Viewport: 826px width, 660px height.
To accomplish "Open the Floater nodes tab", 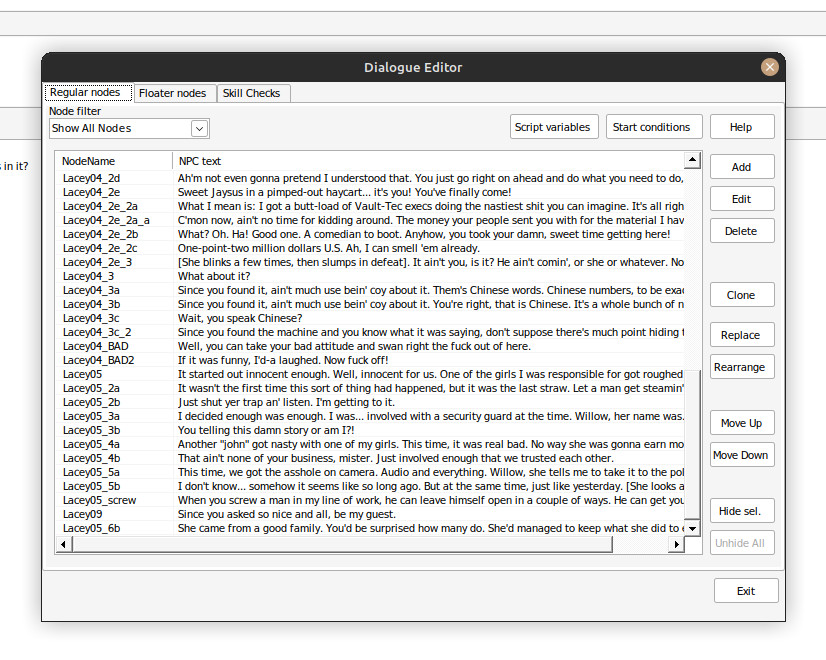I will click(173, 93).
